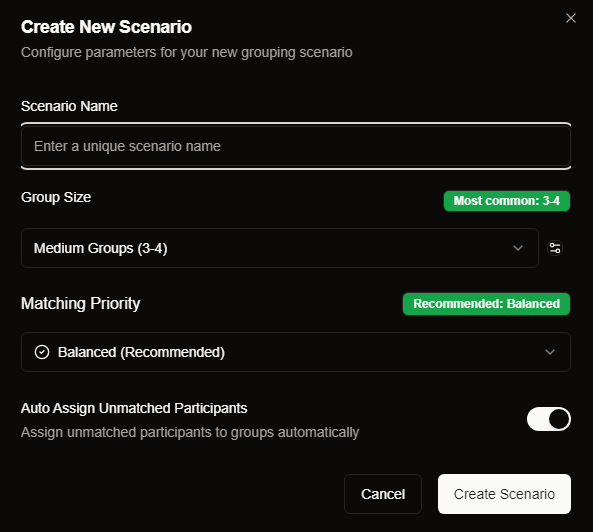
Task: Click chevron arrow in Matching Priority selector
Action: click(x=550, y=352)
